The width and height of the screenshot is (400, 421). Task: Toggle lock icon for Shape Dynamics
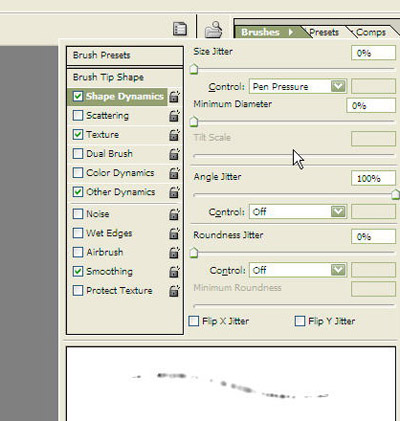pyautogui.click(x=174, y=97)
